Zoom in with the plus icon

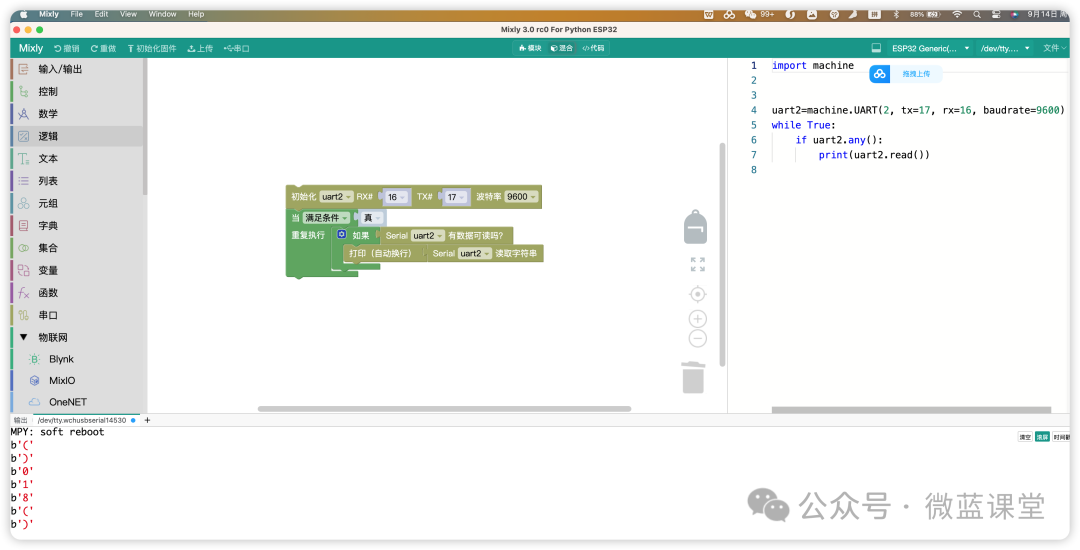coord(697,319)
